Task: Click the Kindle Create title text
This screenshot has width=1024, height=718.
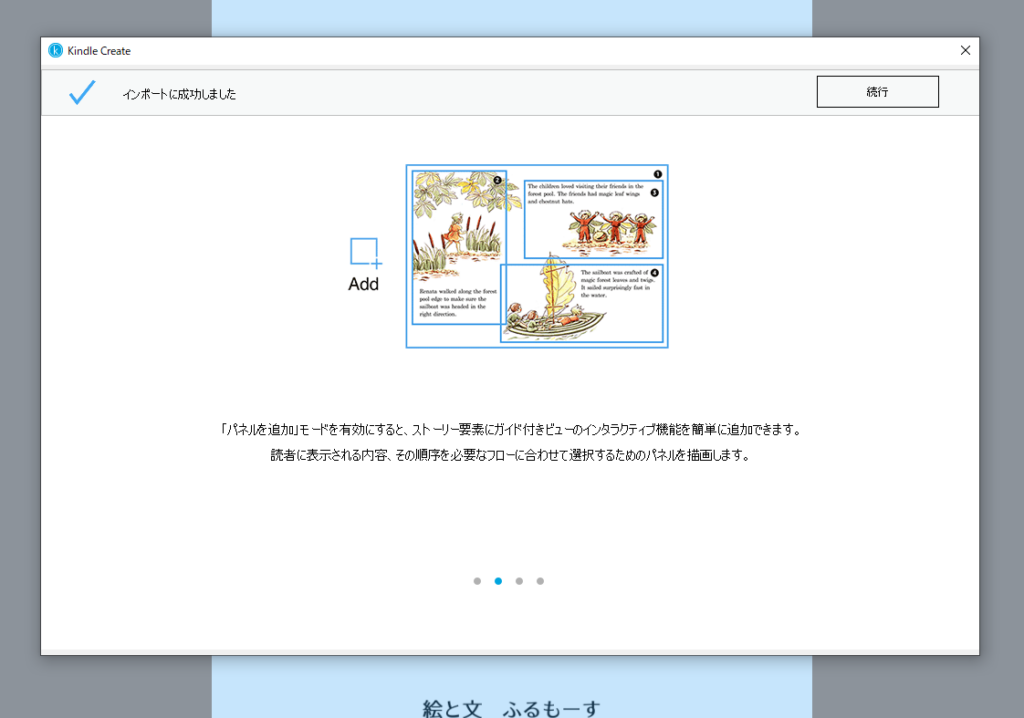Action: coord(99,51)
